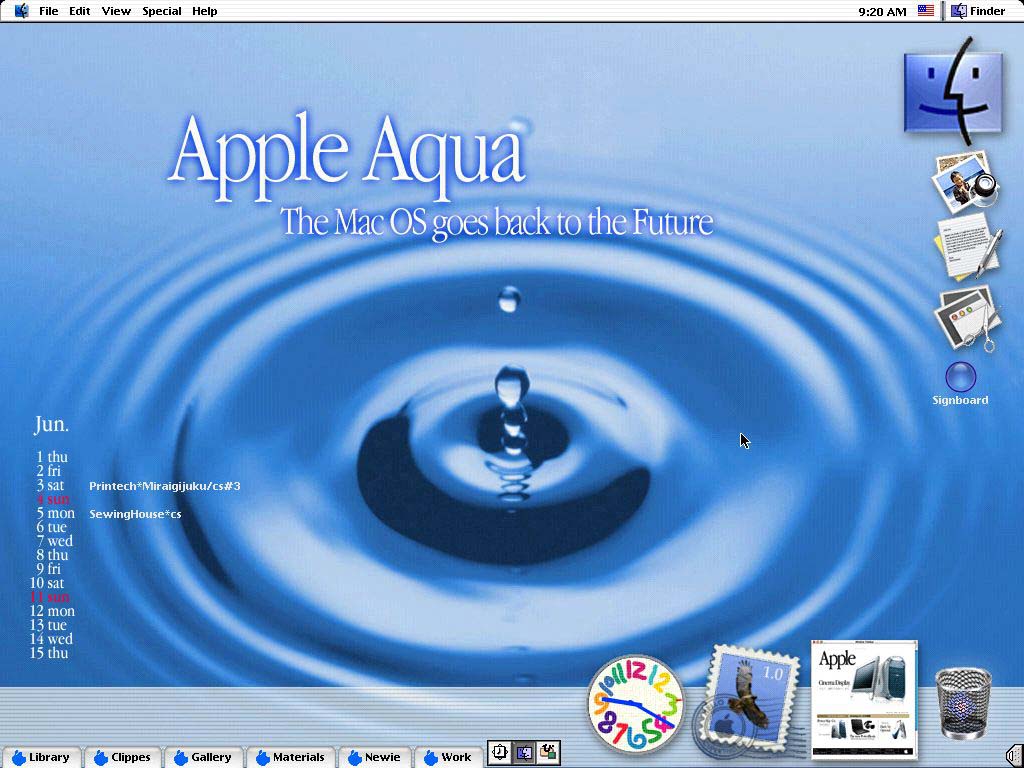
Task: Click the Jun. month heading
Action: click(x=52, y=425)
